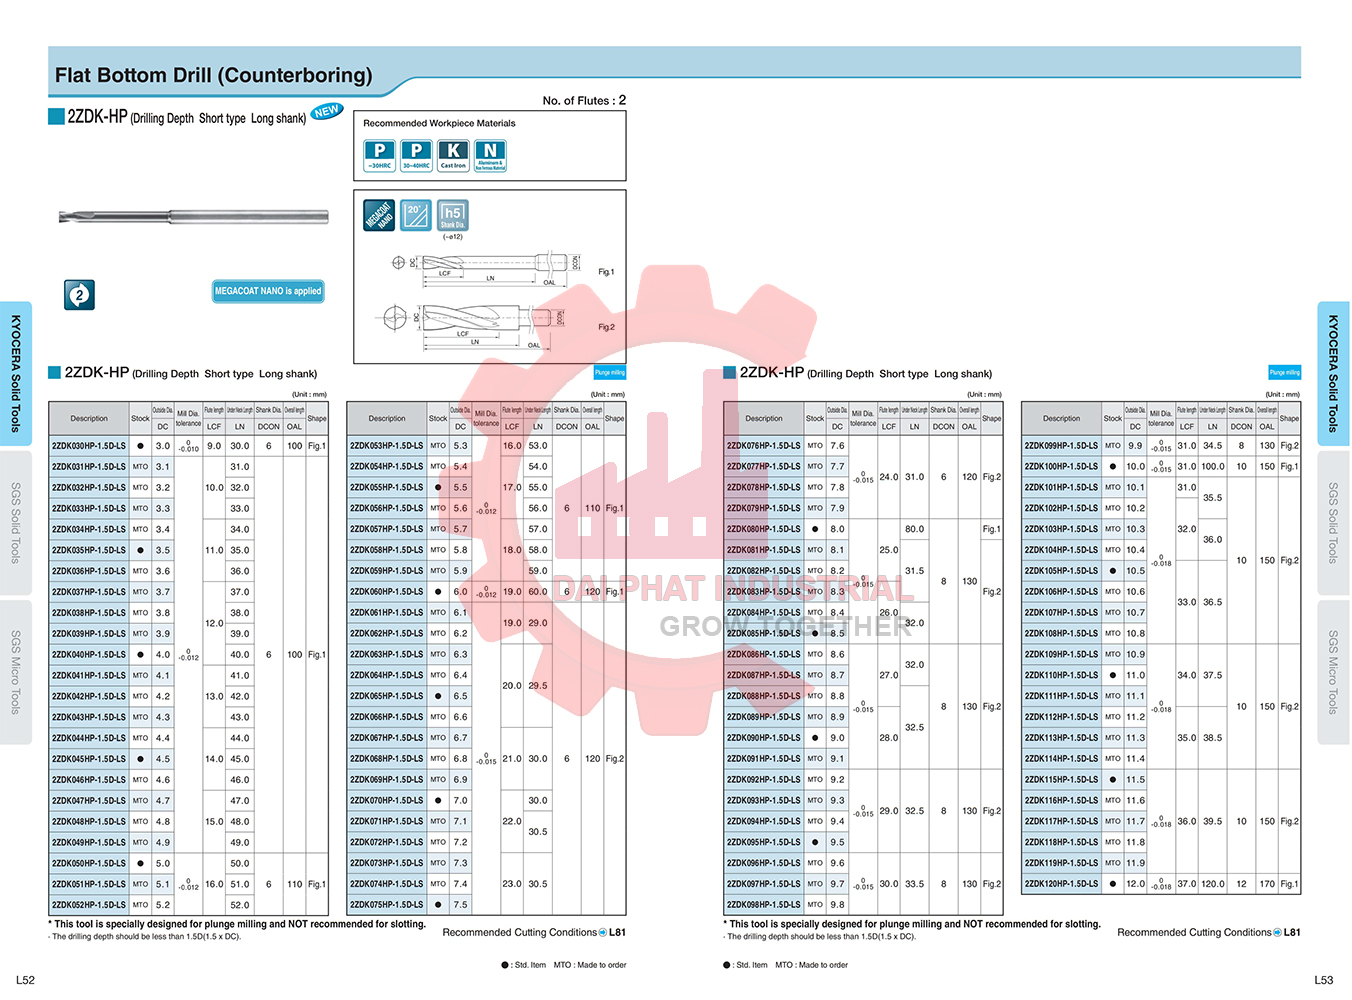Click the 20° helix angle icon

click(416, 215)
